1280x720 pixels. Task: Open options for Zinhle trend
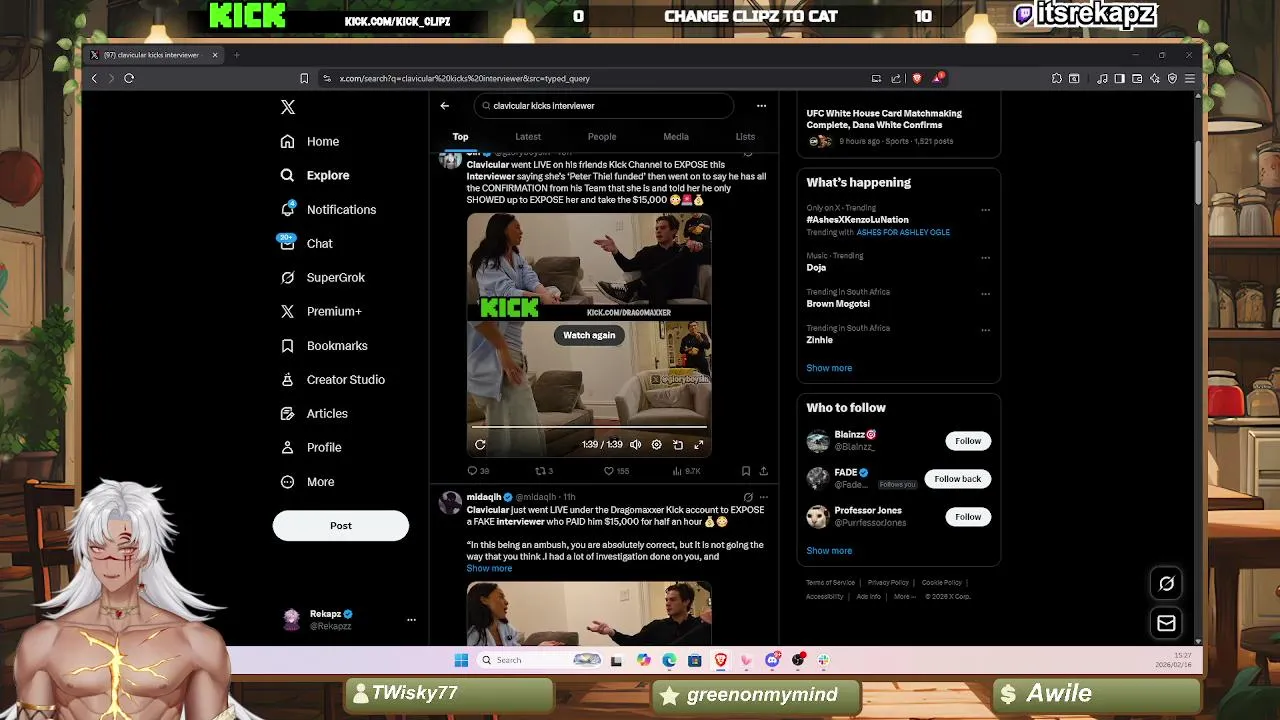[985, 330]
